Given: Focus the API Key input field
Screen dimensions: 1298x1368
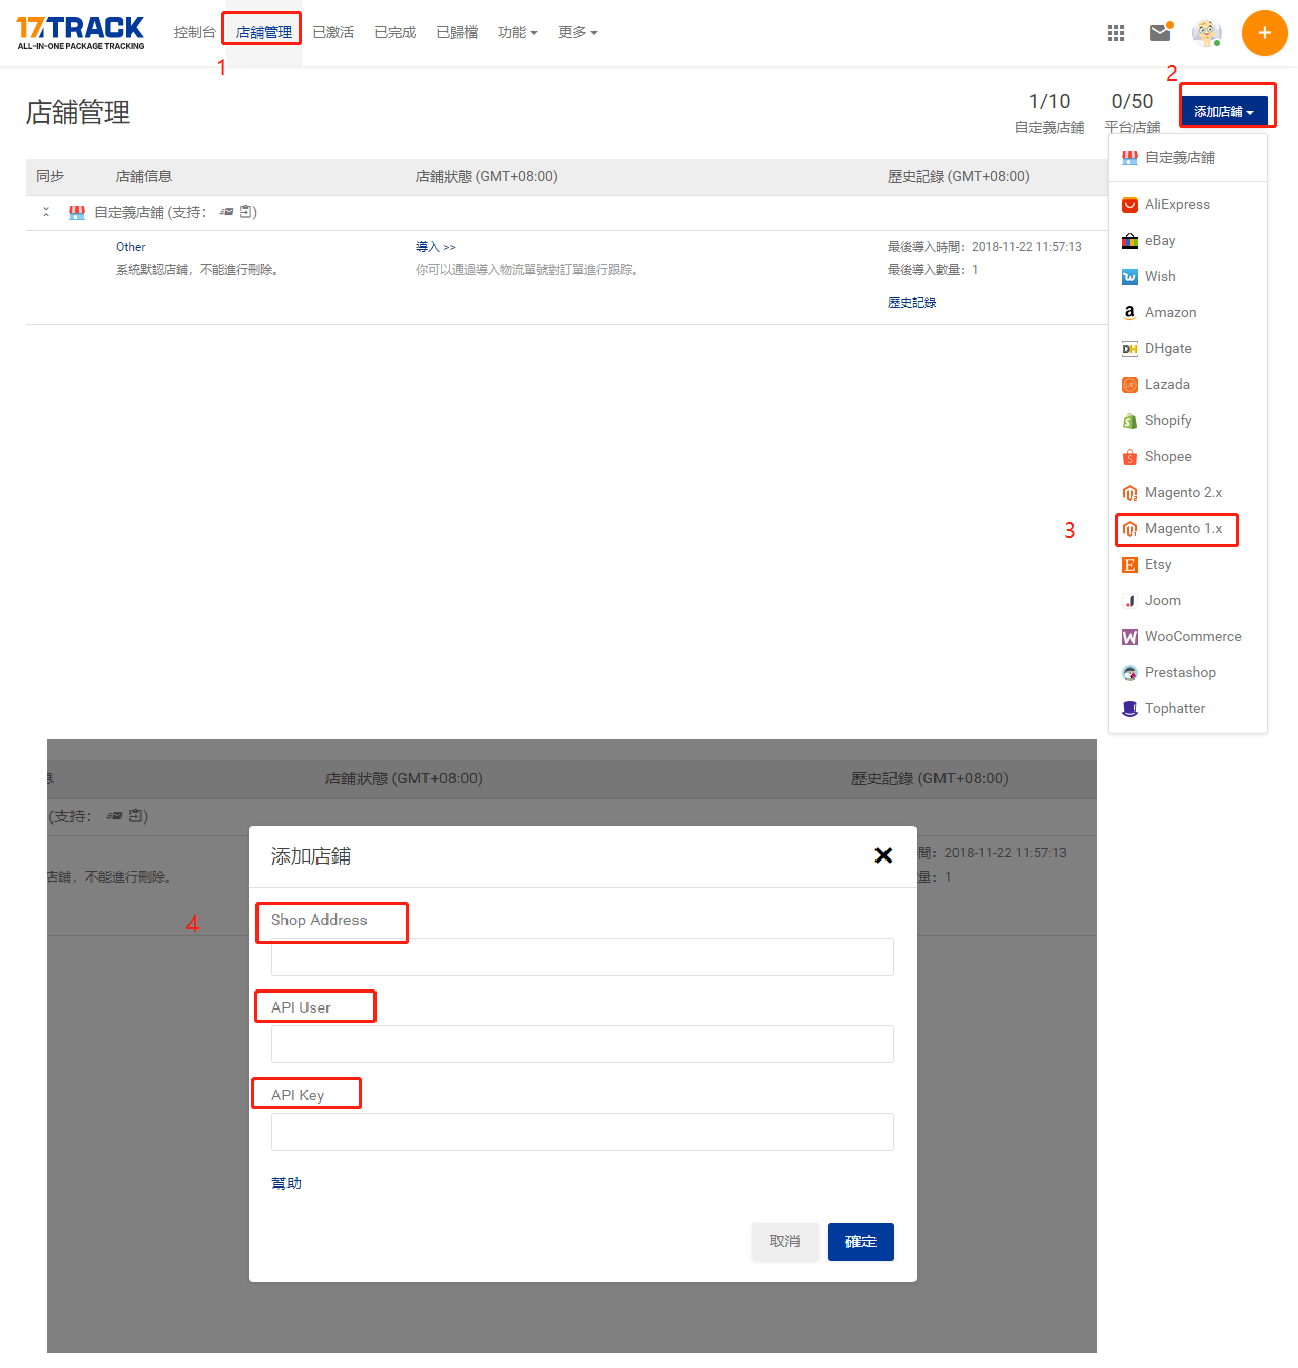Looking at the screenshot, I should 582,1132.
